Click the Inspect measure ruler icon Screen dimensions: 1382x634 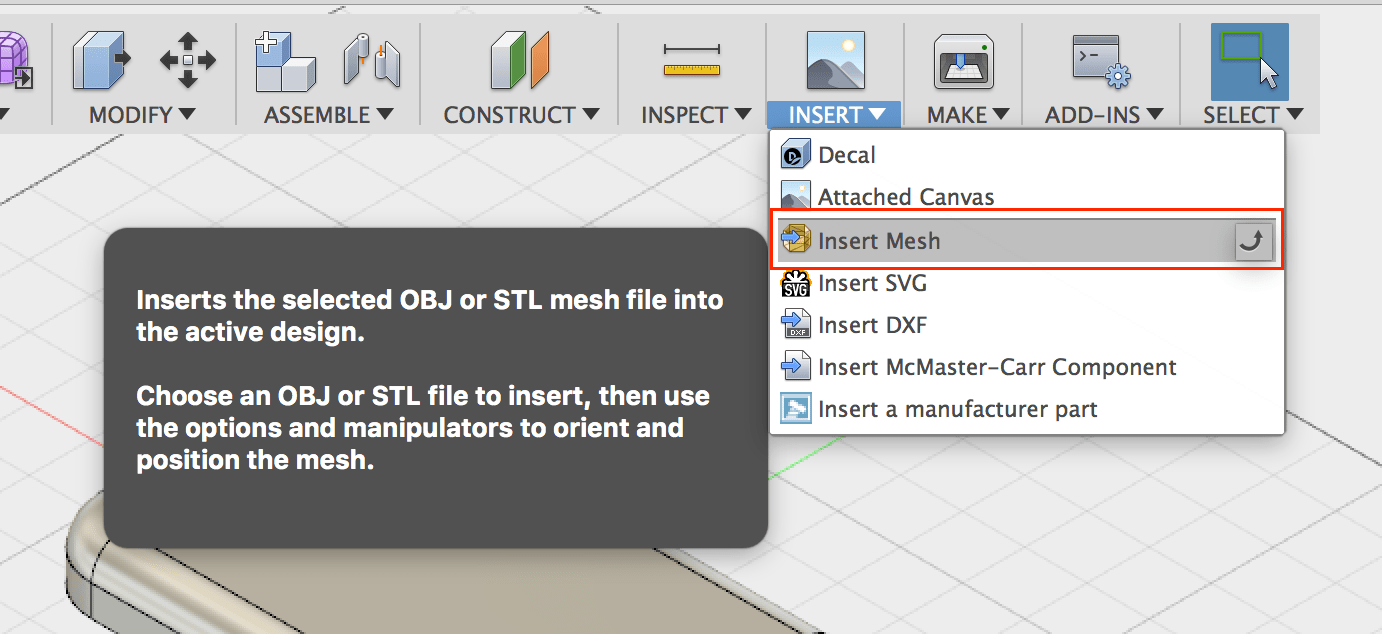point(692,60)
